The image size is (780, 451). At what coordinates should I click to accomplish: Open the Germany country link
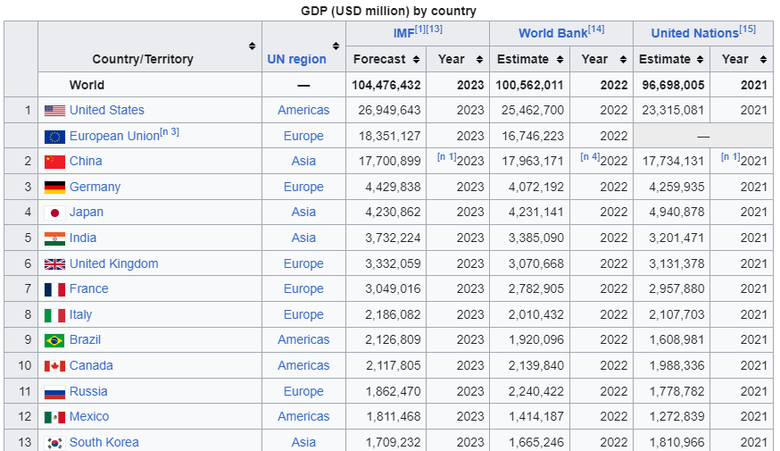(x=95, y=187)
